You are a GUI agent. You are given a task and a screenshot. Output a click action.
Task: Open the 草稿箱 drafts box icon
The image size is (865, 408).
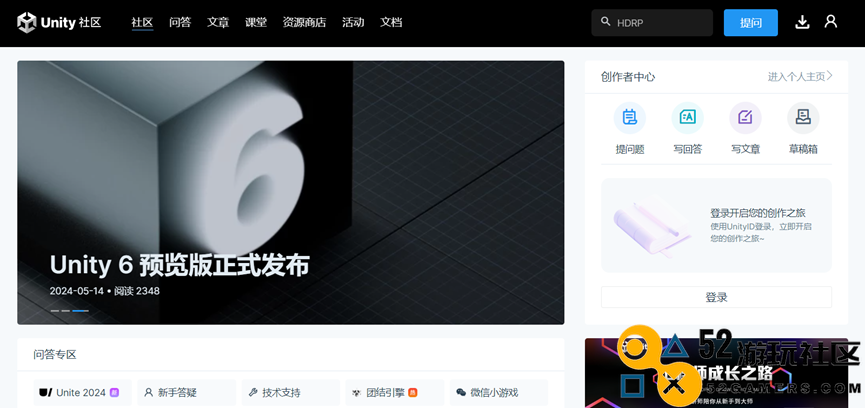tap(803, 117)
